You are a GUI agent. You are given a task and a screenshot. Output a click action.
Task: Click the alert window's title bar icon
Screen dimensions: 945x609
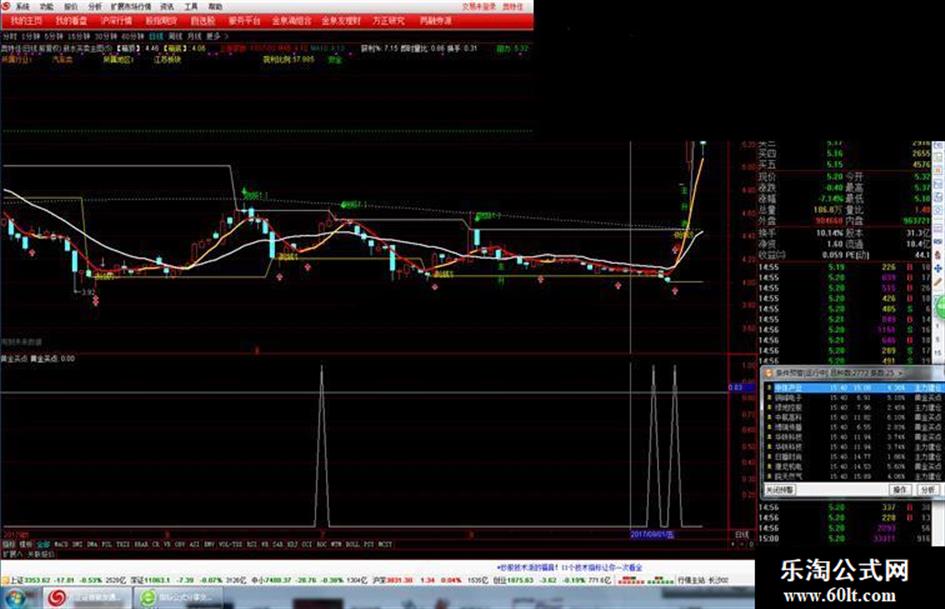pos(768,373)
